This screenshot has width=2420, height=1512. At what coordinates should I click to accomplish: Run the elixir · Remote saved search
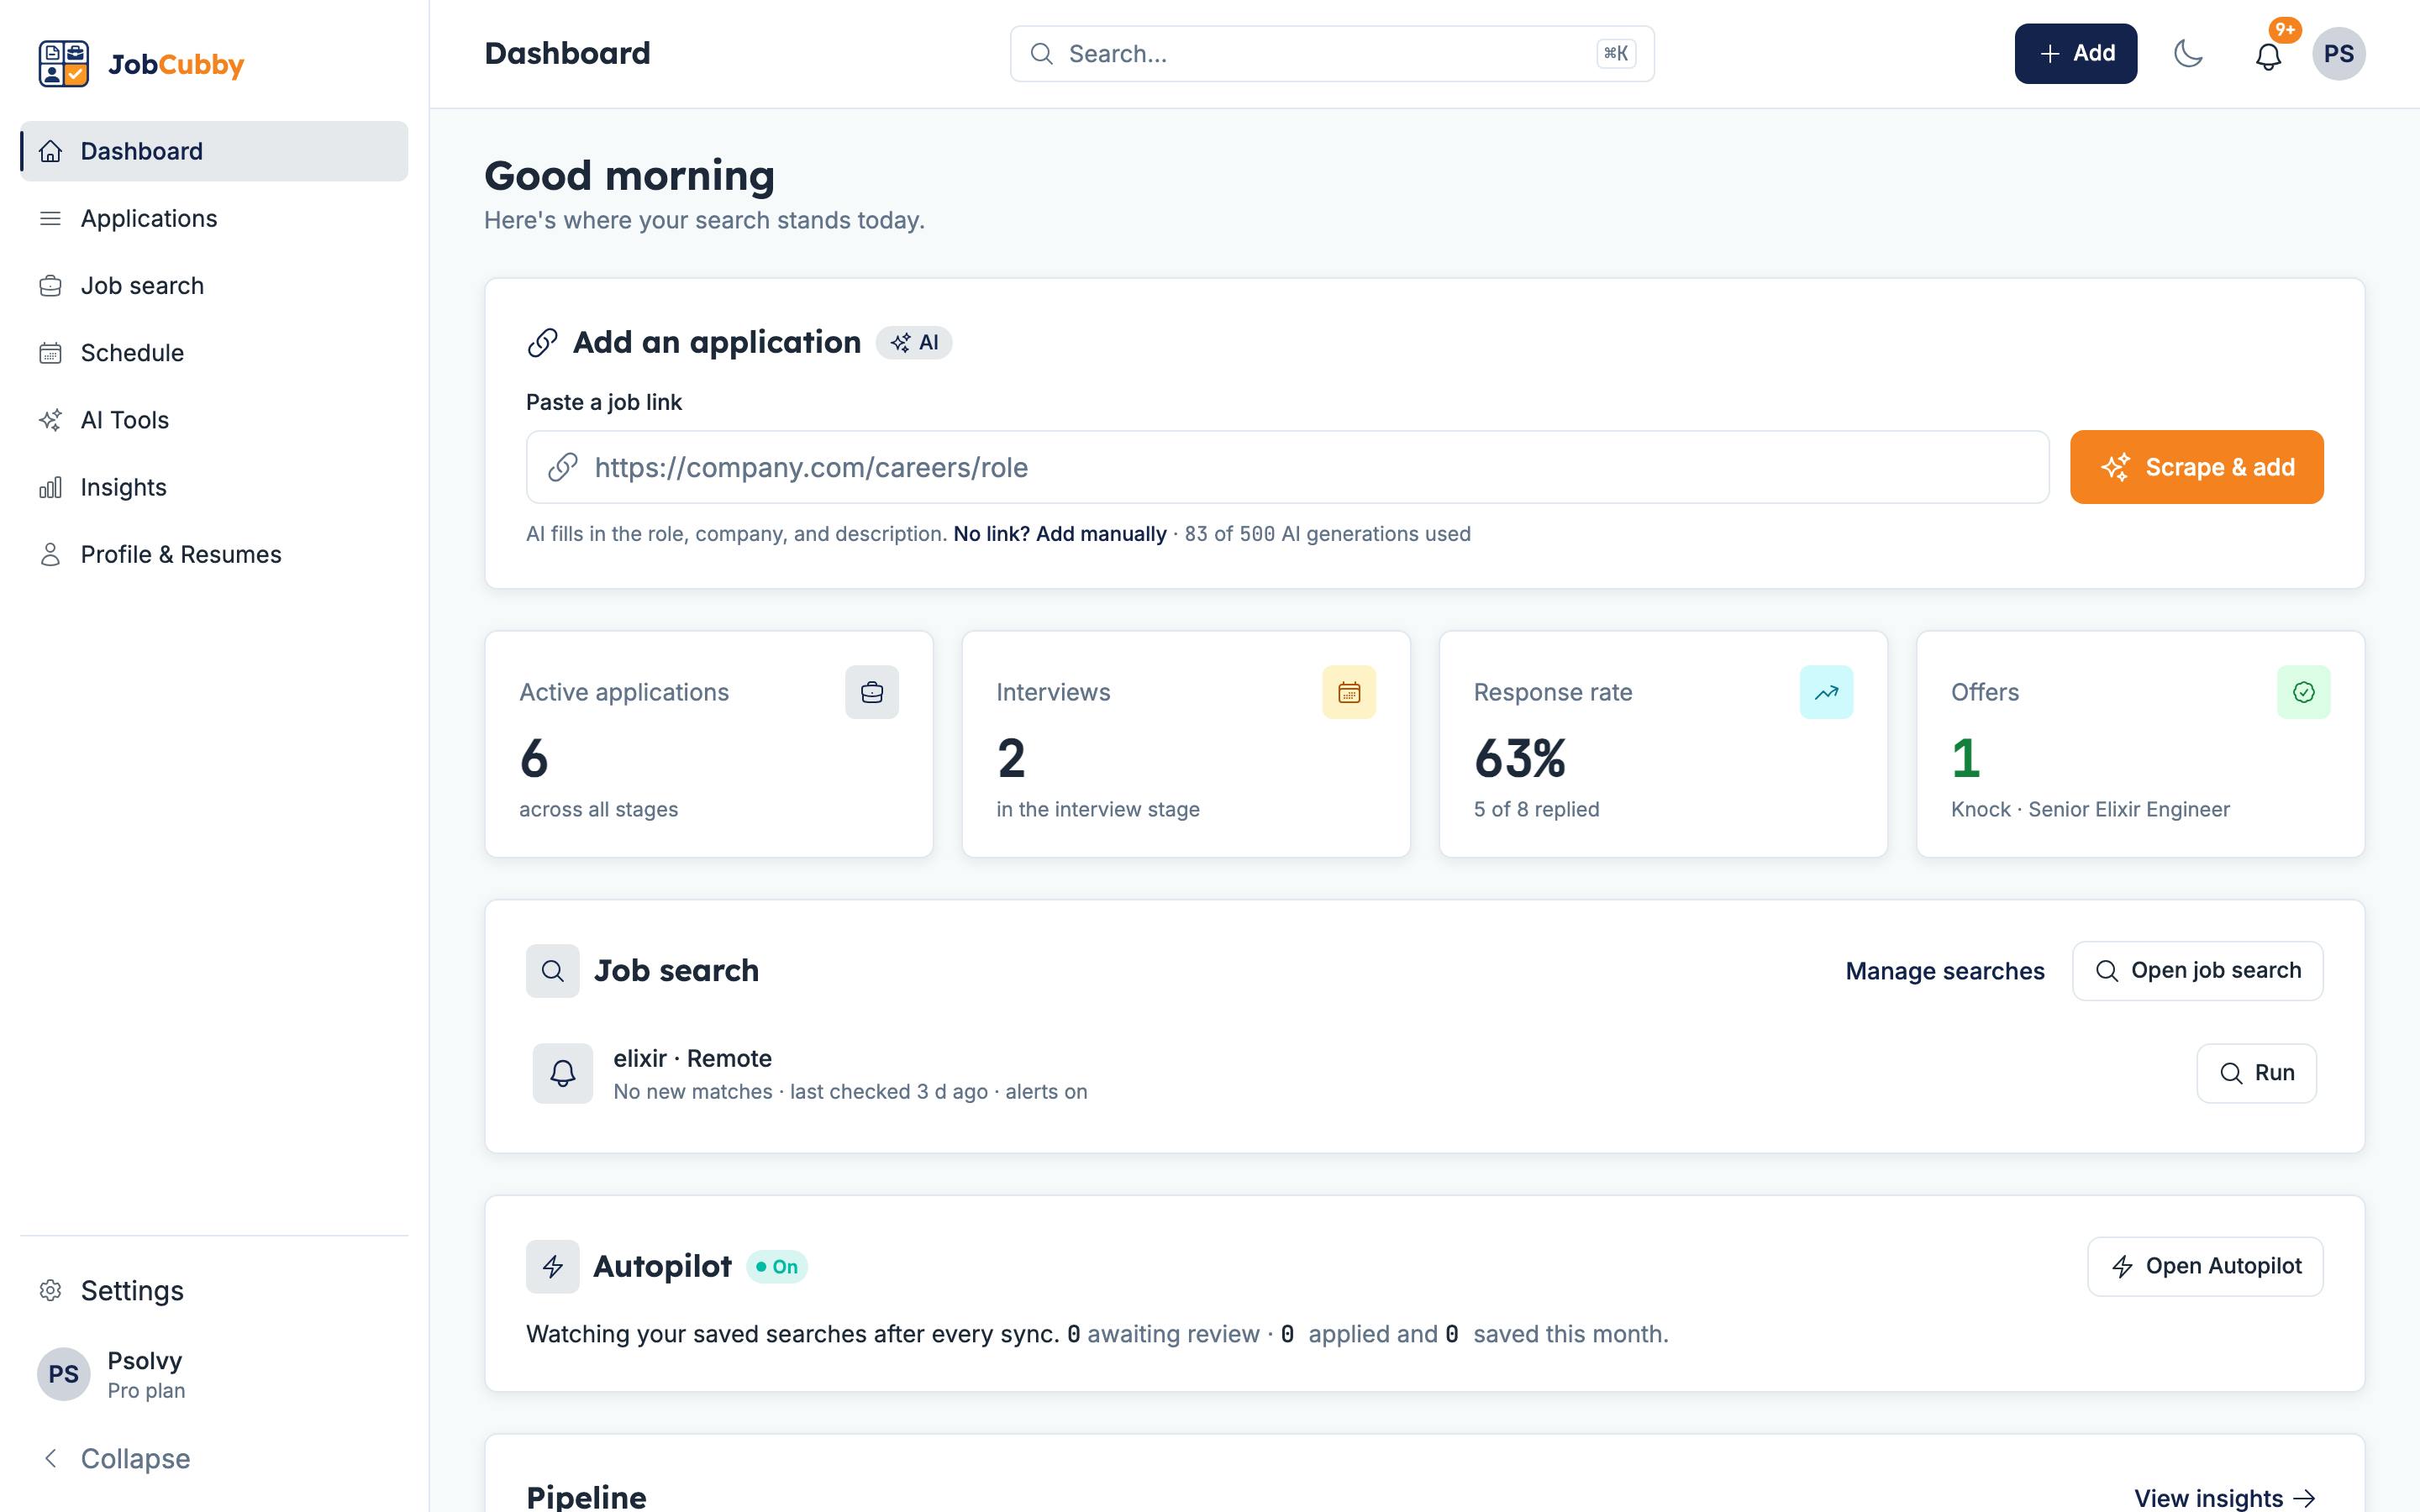(x=2256, y=1073)
